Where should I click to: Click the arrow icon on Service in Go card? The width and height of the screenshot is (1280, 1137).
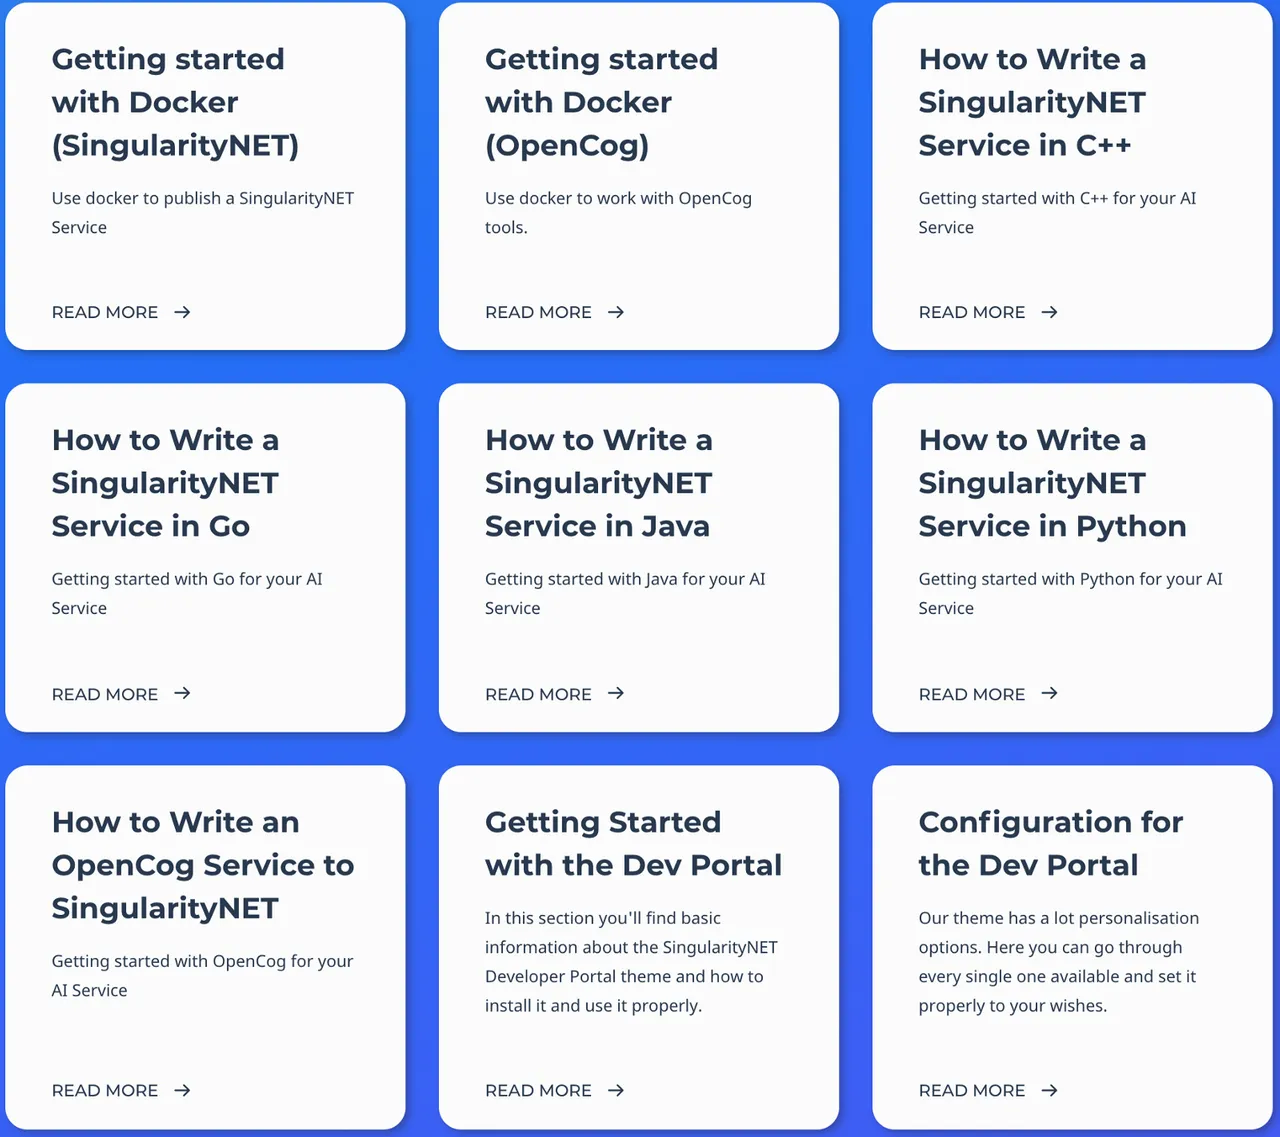point(182,693)
